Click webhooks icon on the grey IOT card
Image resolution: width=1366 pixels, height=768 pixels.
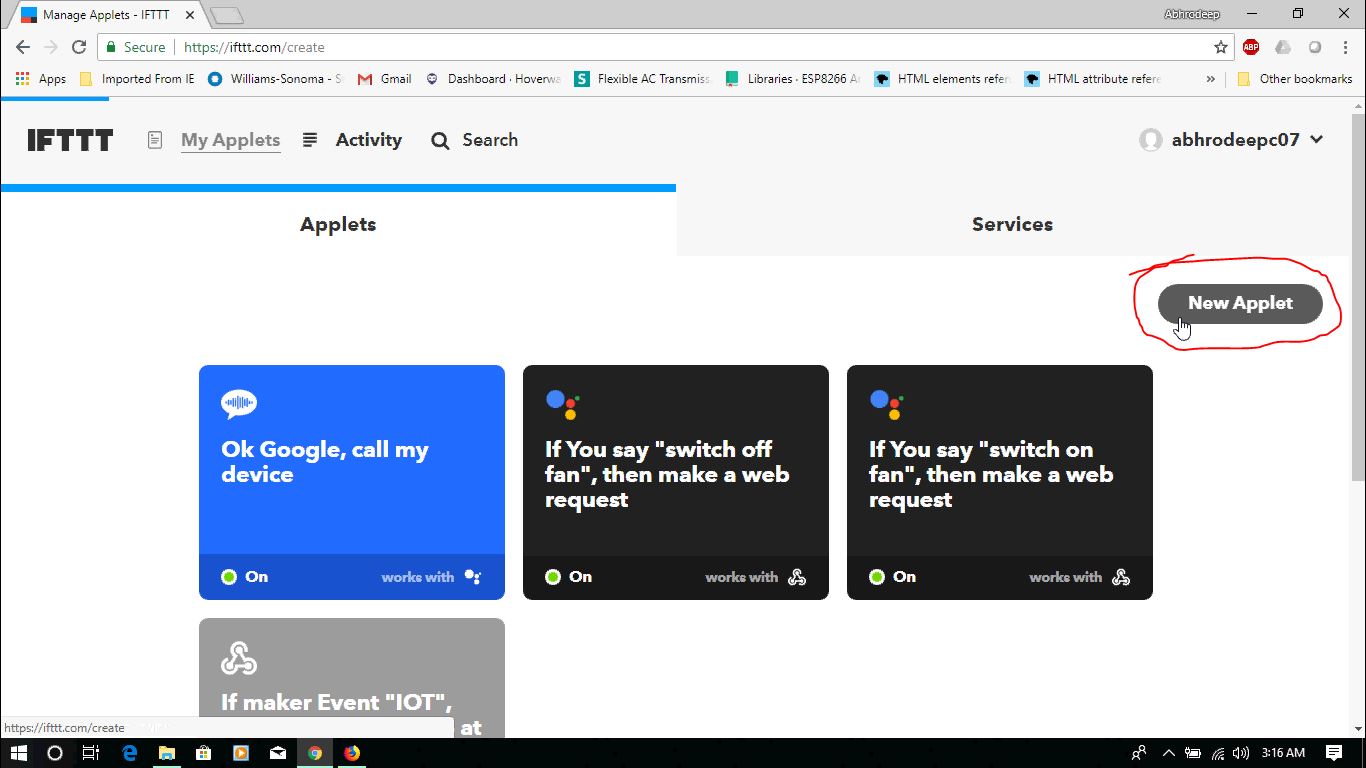click(x=239, y=657)
